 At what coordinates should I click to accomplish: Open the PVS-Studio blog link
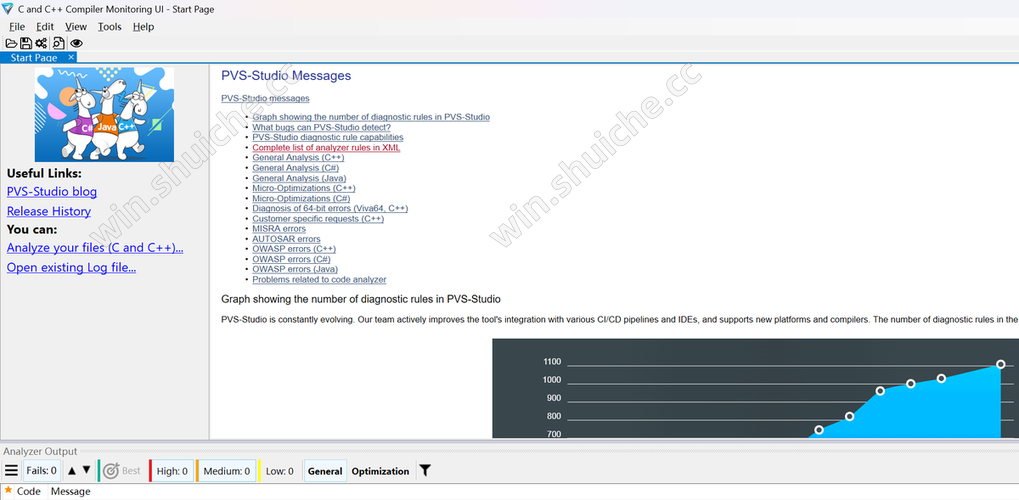[x=52, y=192]
